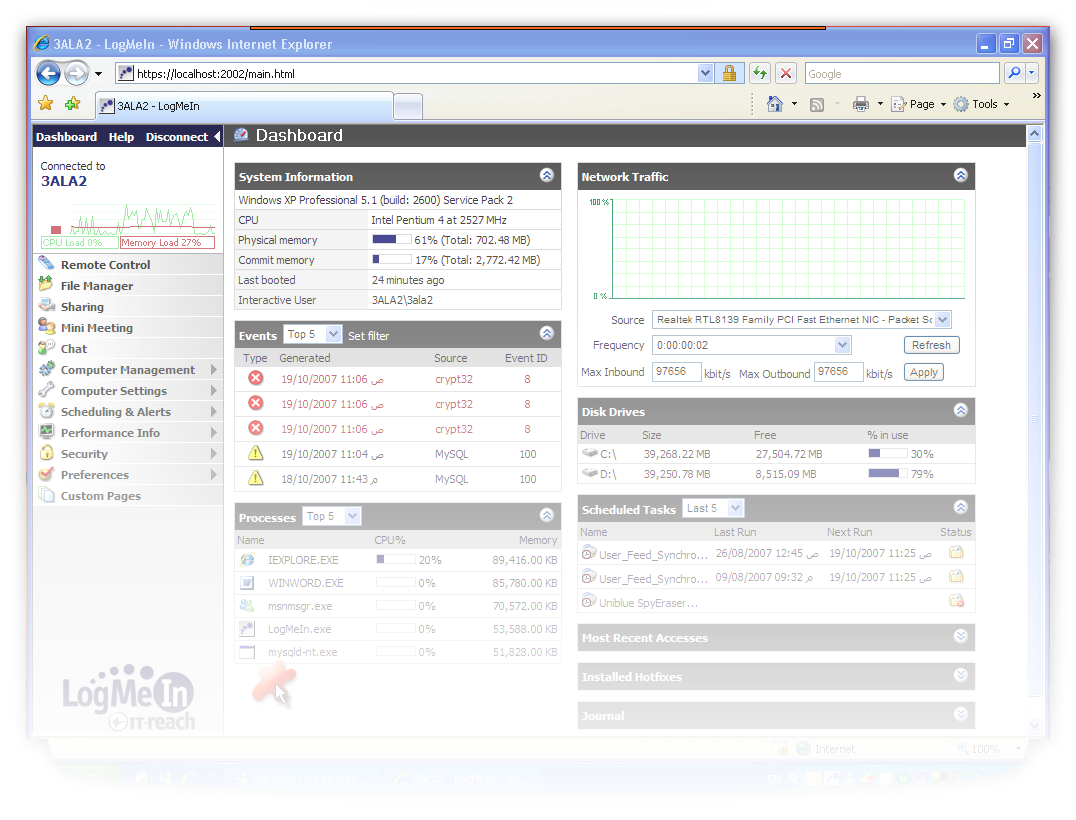Open the empty new tab button
The image size is (1076, 820).
pyautogui.click(x=408, y=107)
